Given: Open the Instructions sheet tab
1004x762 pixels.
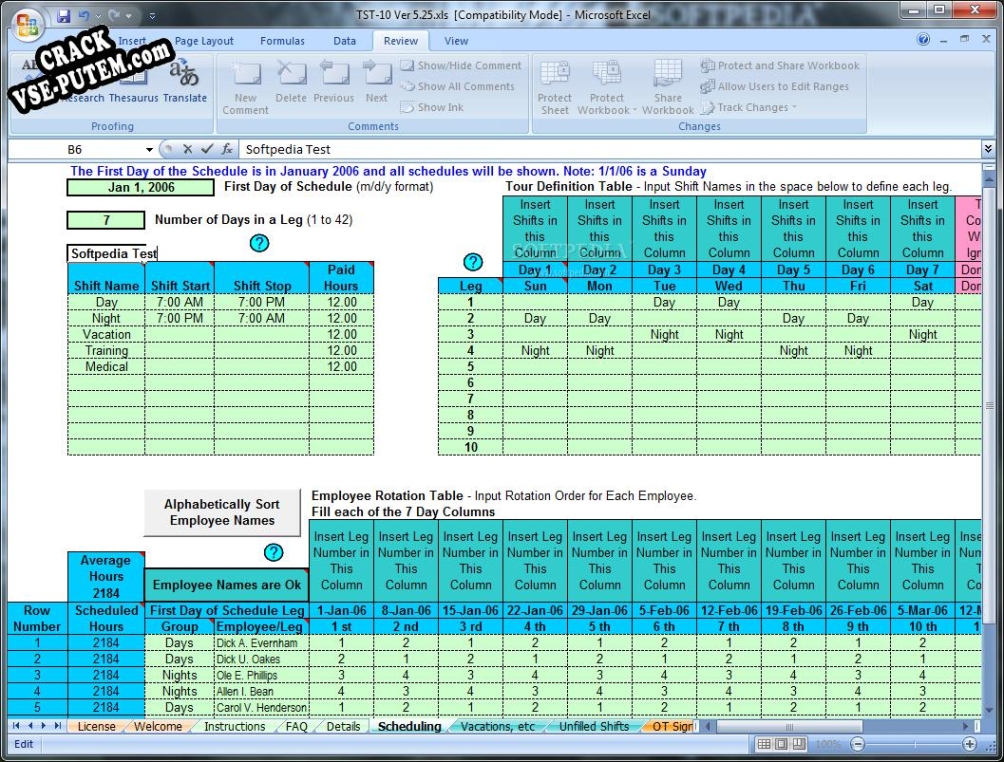Looking at the screenshot, I should 234,727.
